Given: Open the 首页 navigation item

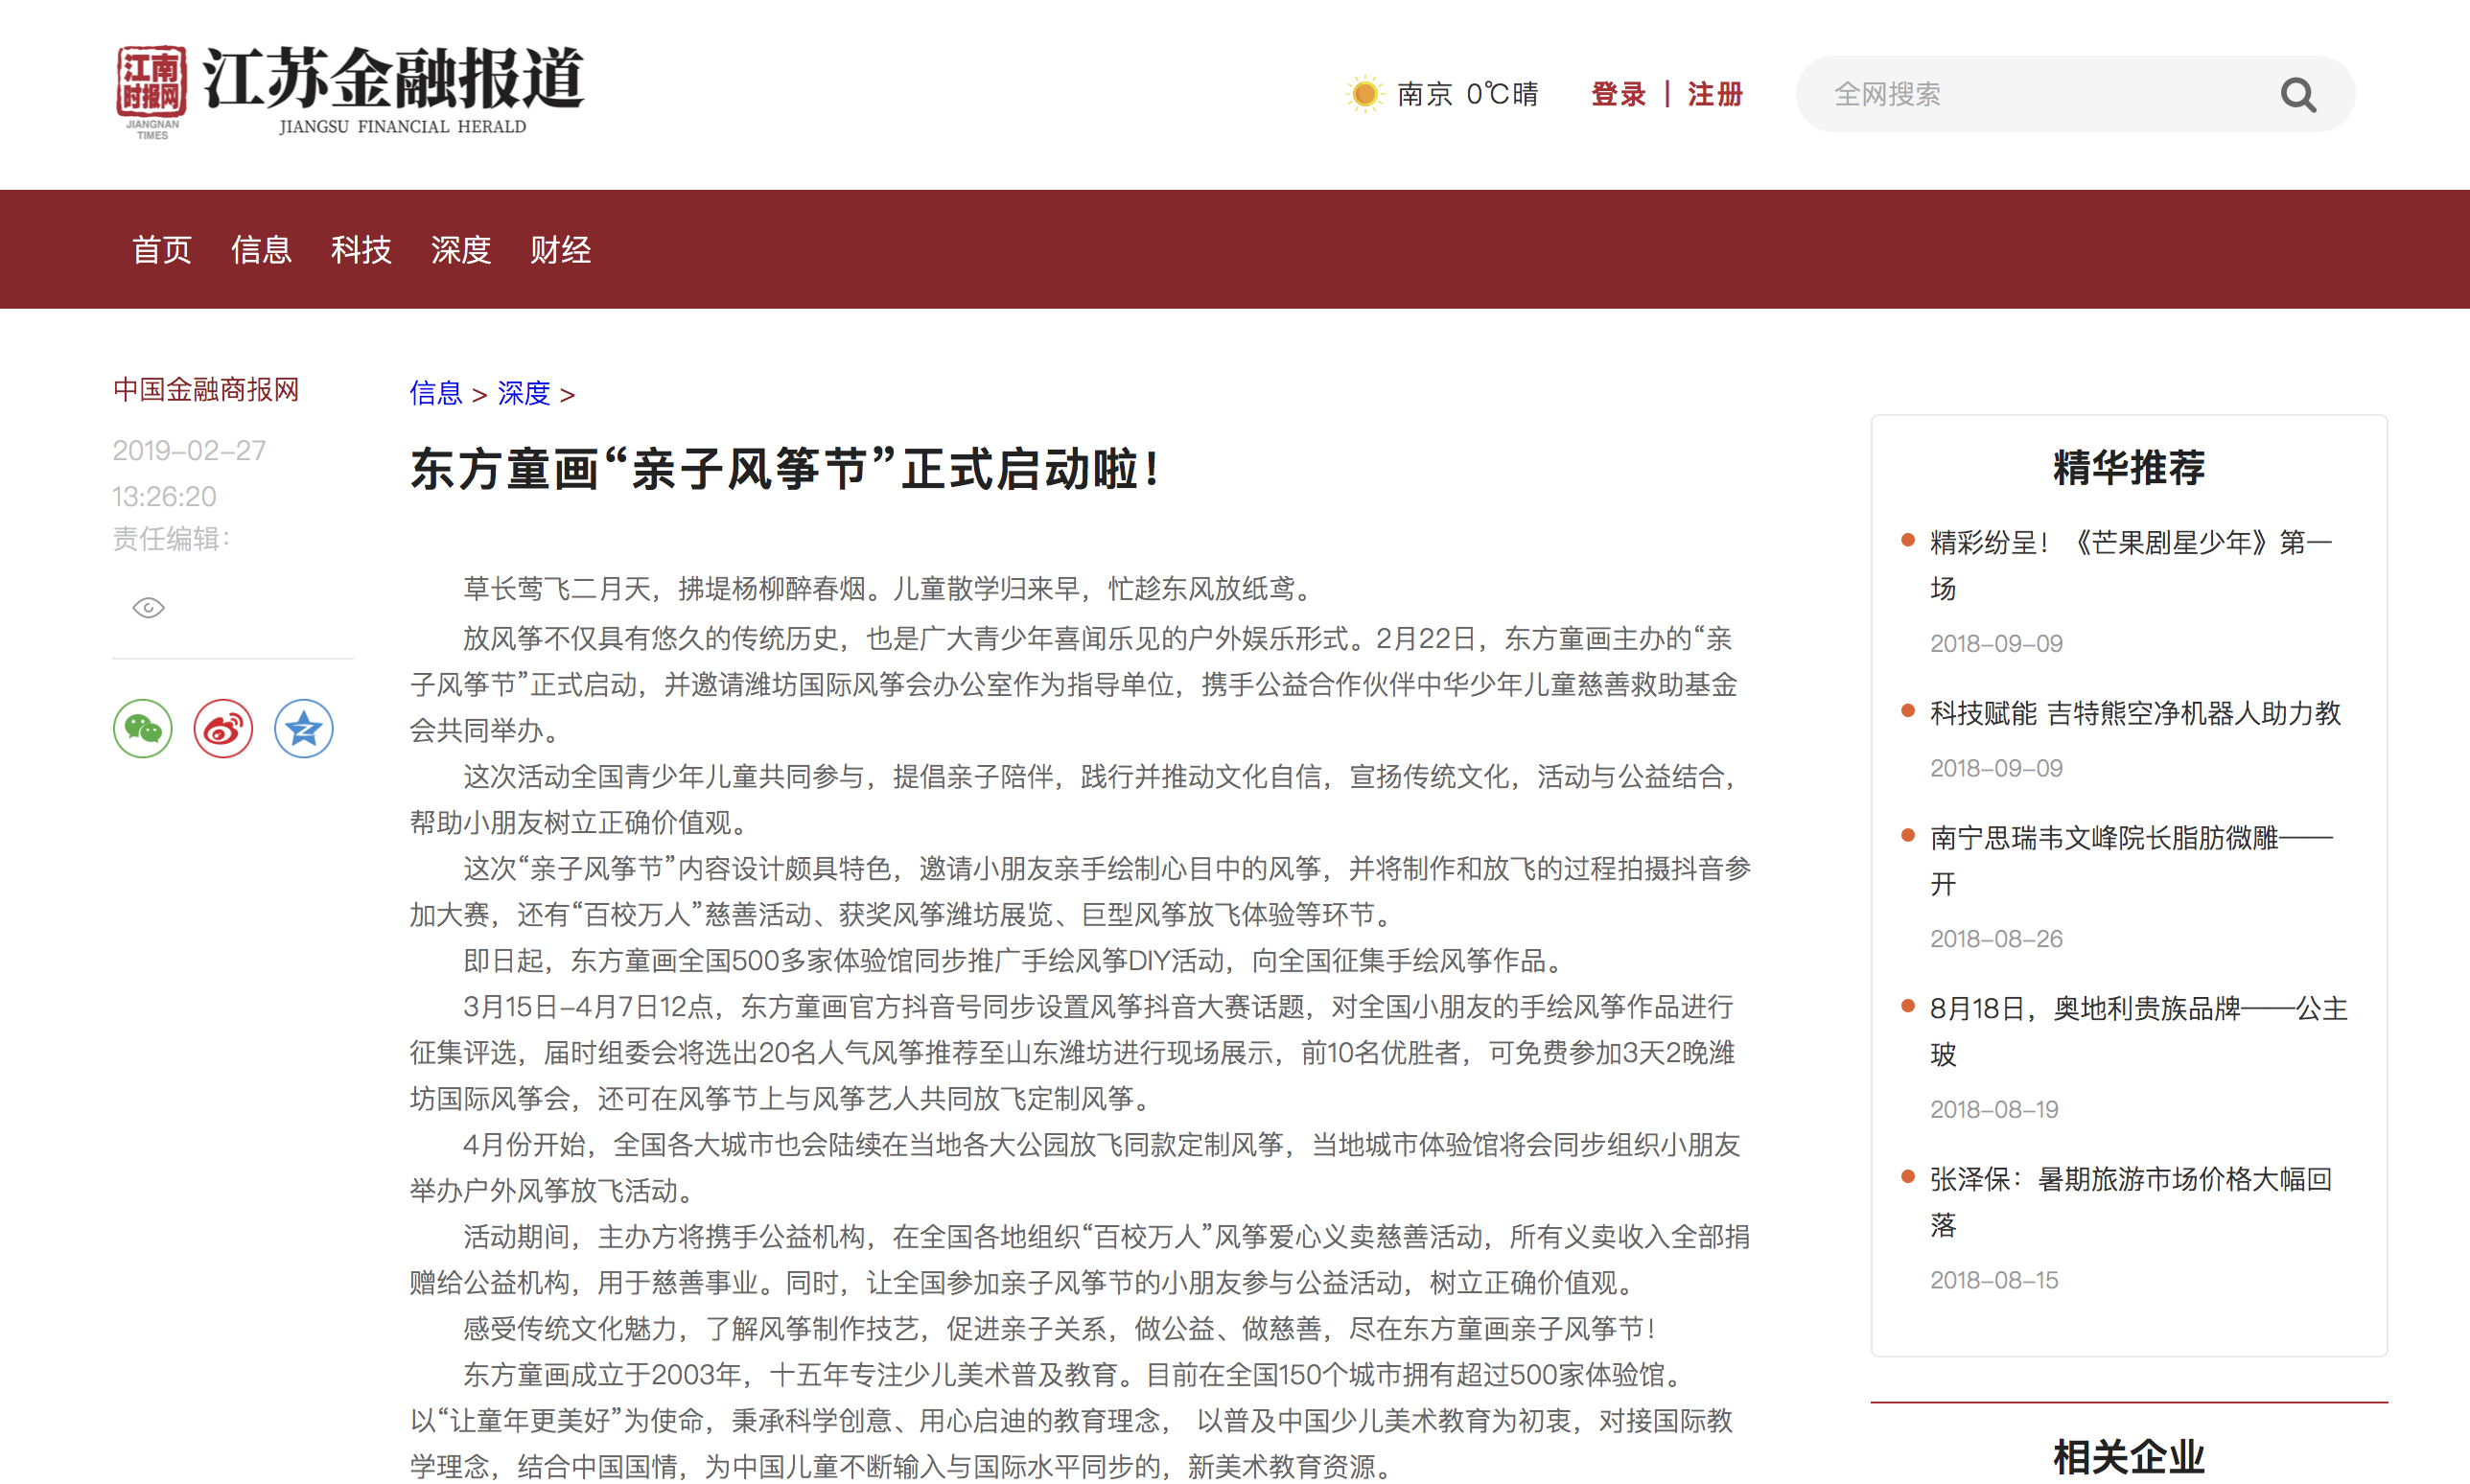Looking at the screenshot, I should click(162, 250).
